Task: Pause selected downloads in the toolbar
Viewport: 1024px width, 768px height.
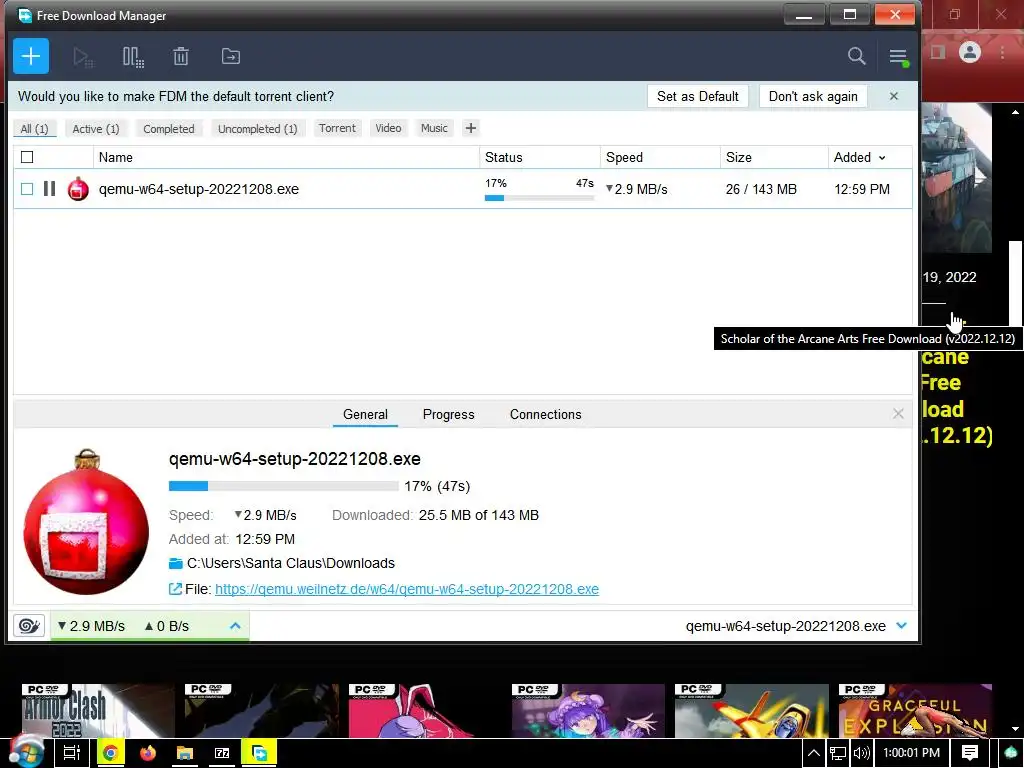Action: click(x=133, y=57)
